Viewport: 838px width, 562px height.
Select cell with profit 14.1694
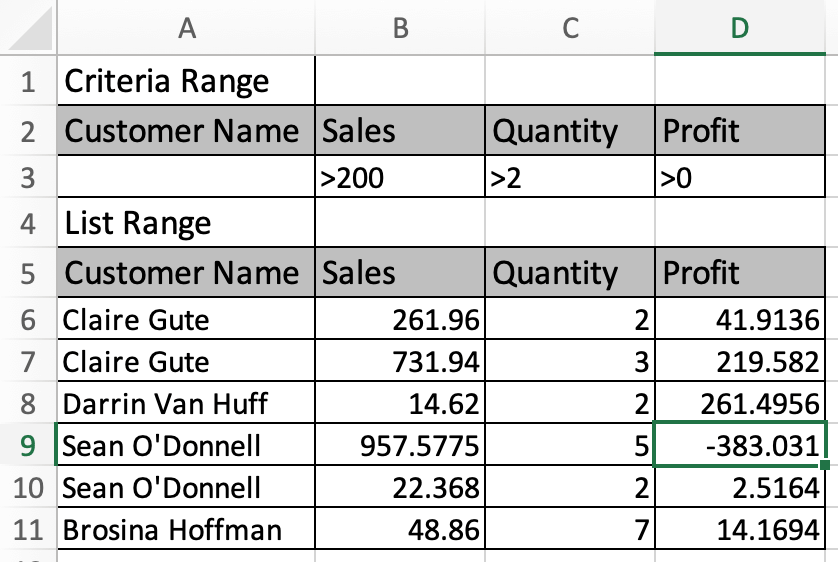tap(740, 529)
